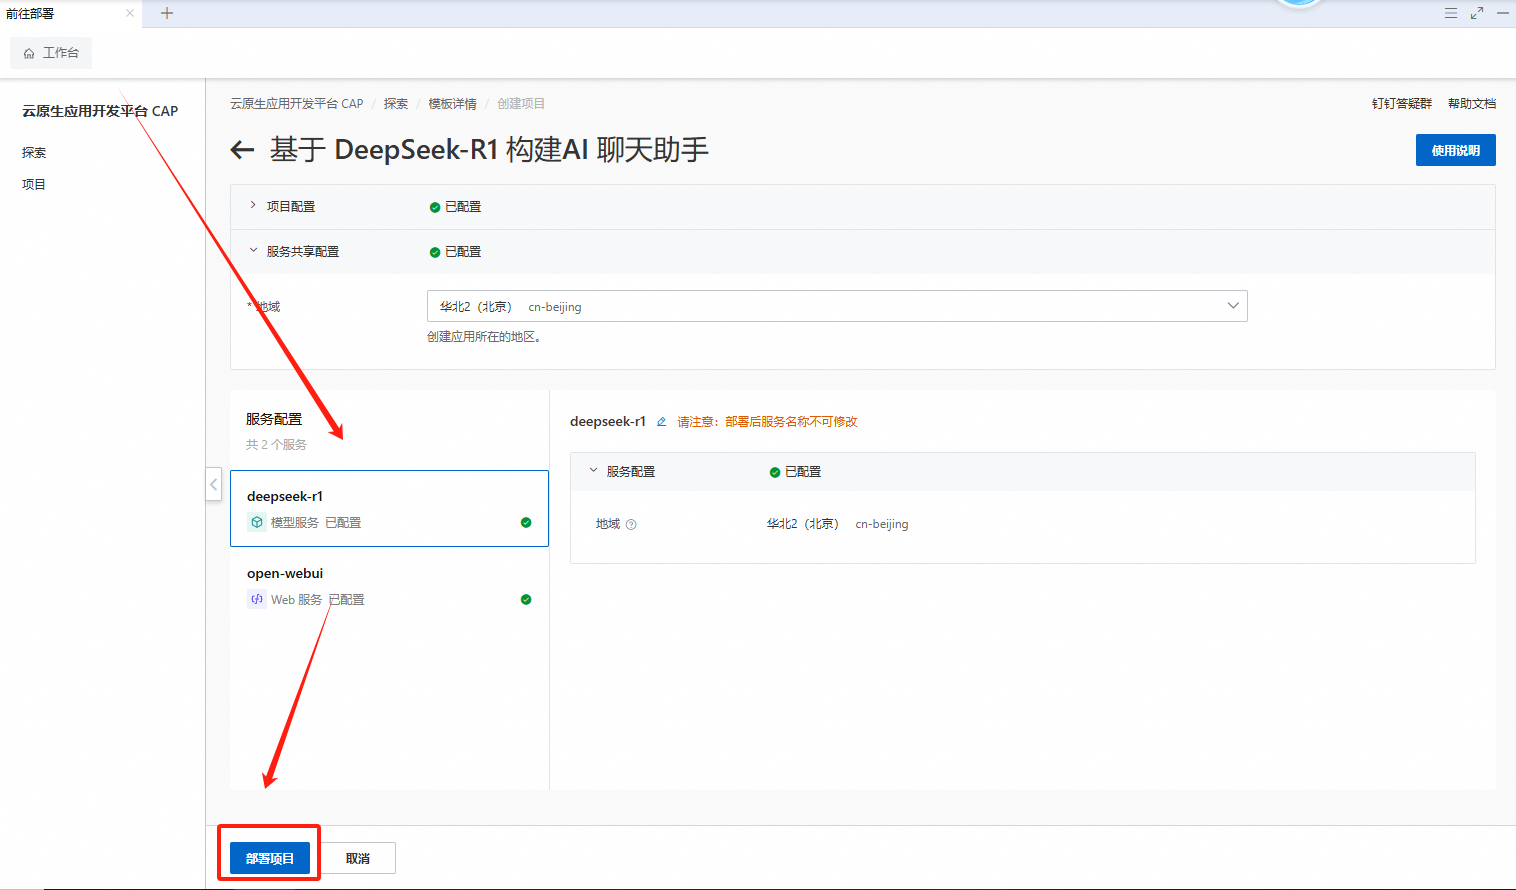Select the deepseek-r1 service card
This screenshot has height=890, width=1516.
pos(389,508)
